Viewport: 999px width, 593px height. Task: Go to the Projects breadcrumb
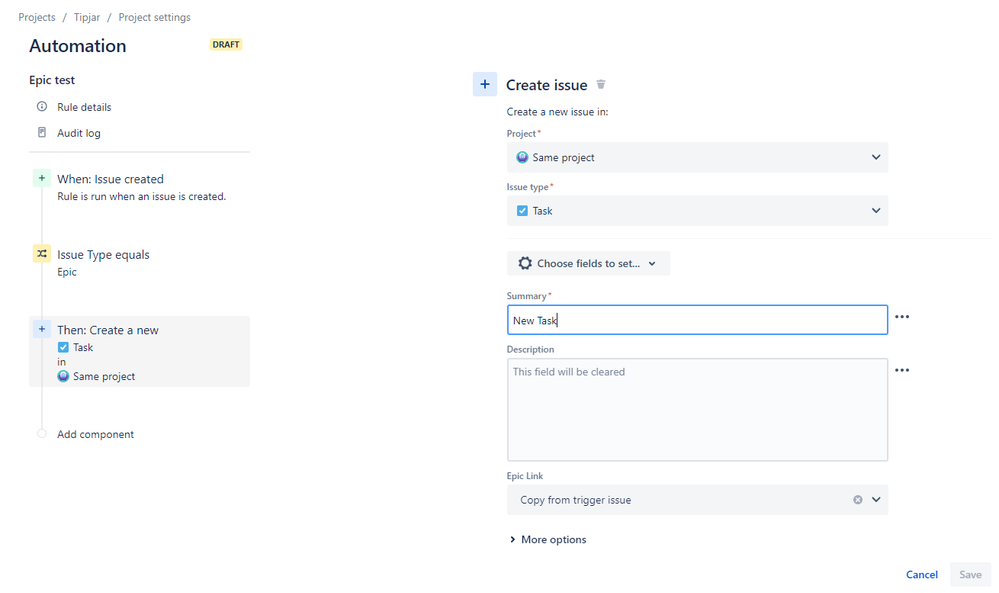(37, 17)
